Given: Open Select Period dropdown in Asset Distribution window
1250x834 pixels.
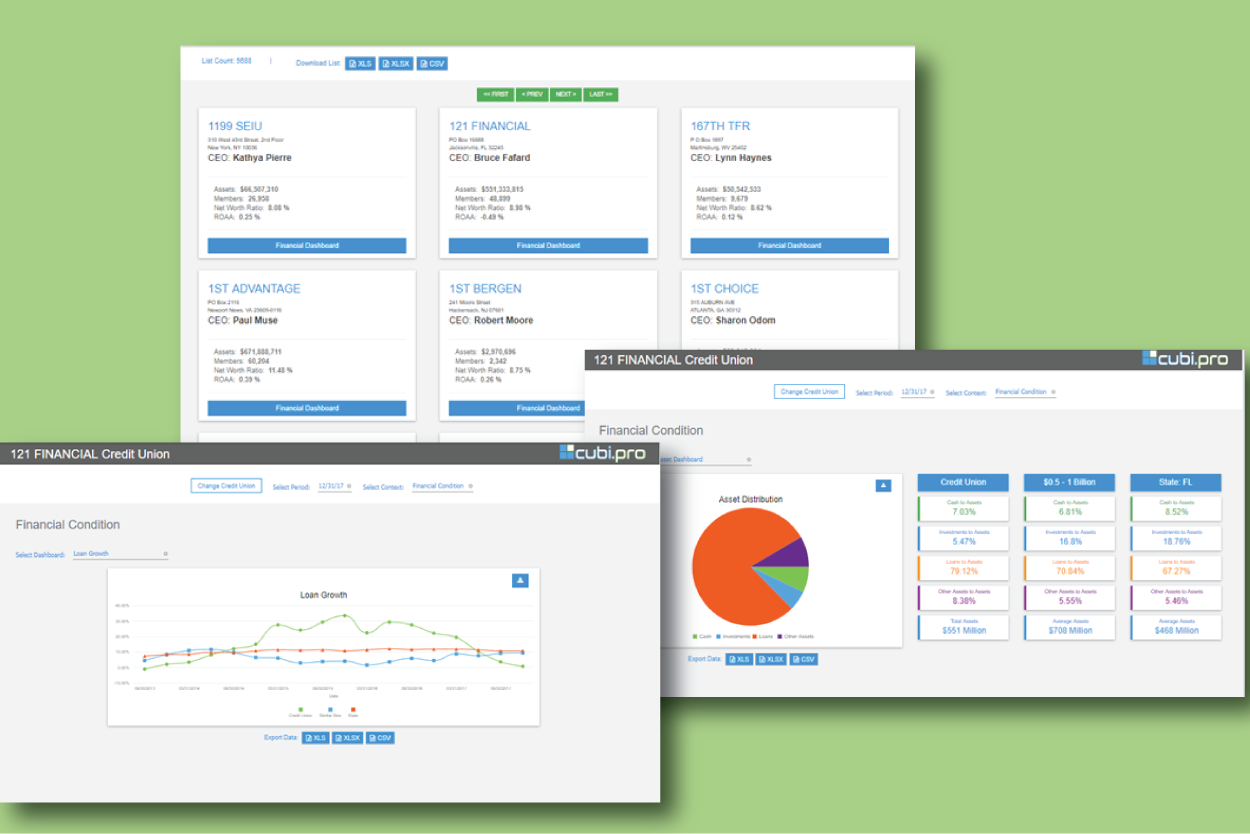Looking at the screenshot, I should pyautogui.click(x=917, y=392).
